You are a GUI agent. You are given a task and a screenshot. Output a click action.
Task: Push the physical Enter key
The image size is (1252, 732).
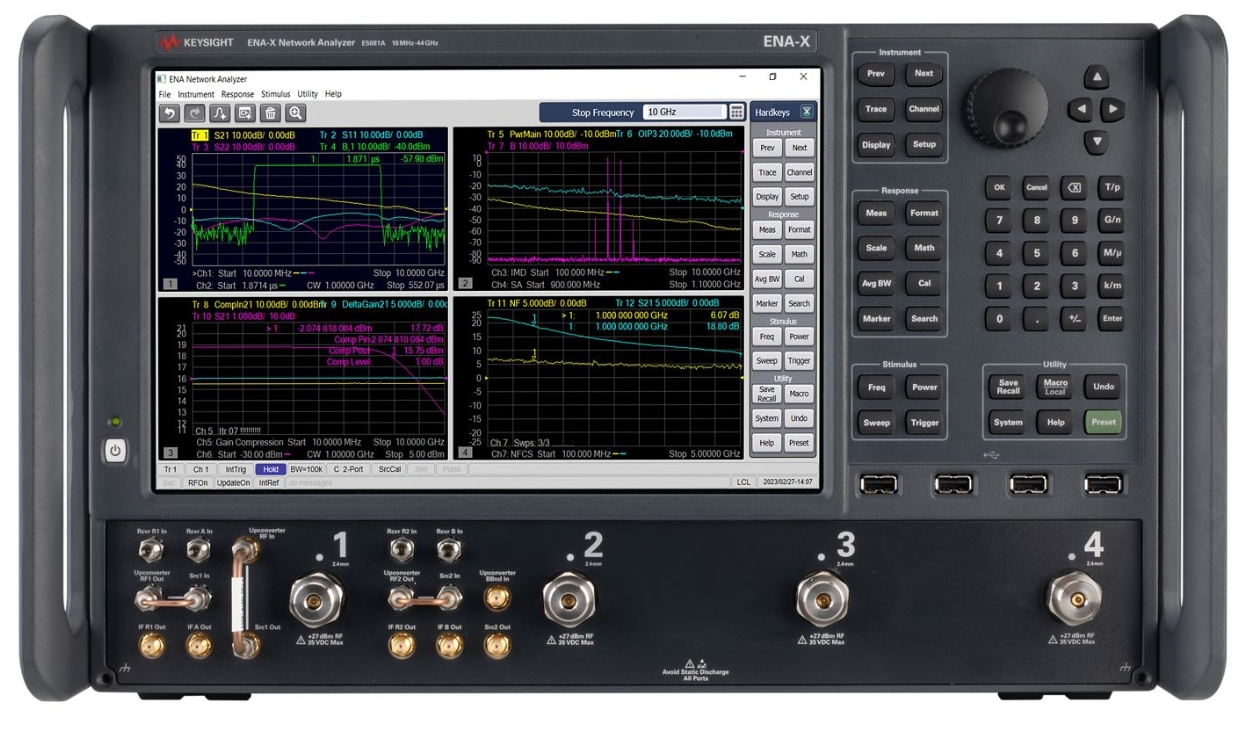click(1111, 319)
